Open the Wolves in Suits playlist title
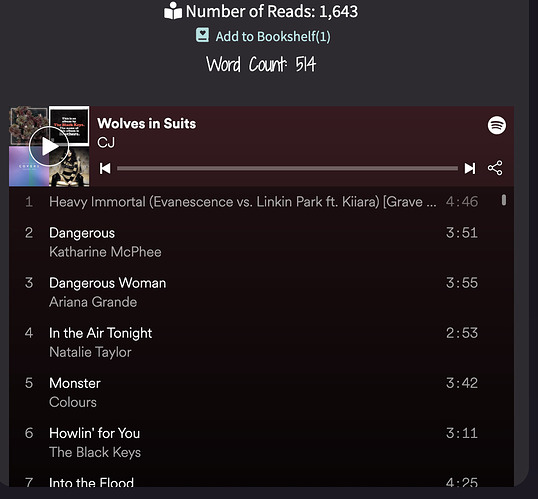The image size is (538, 499). pos(147,124)
